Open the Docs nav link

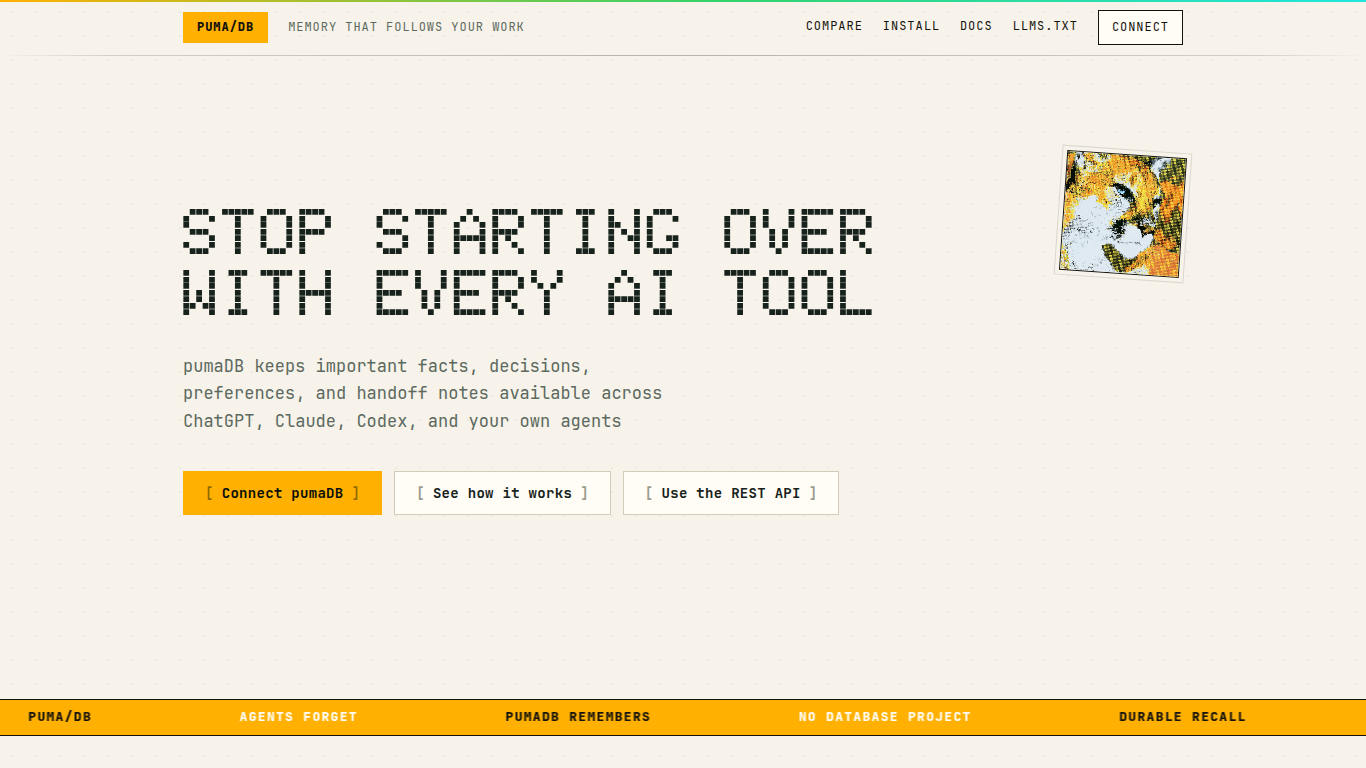click(x=976, y=26)
